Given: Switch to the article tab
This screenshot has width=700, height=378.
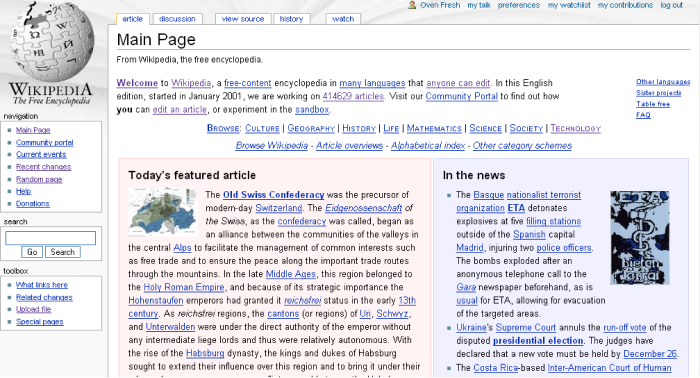Looking at the screenshot, I should 132,19.
